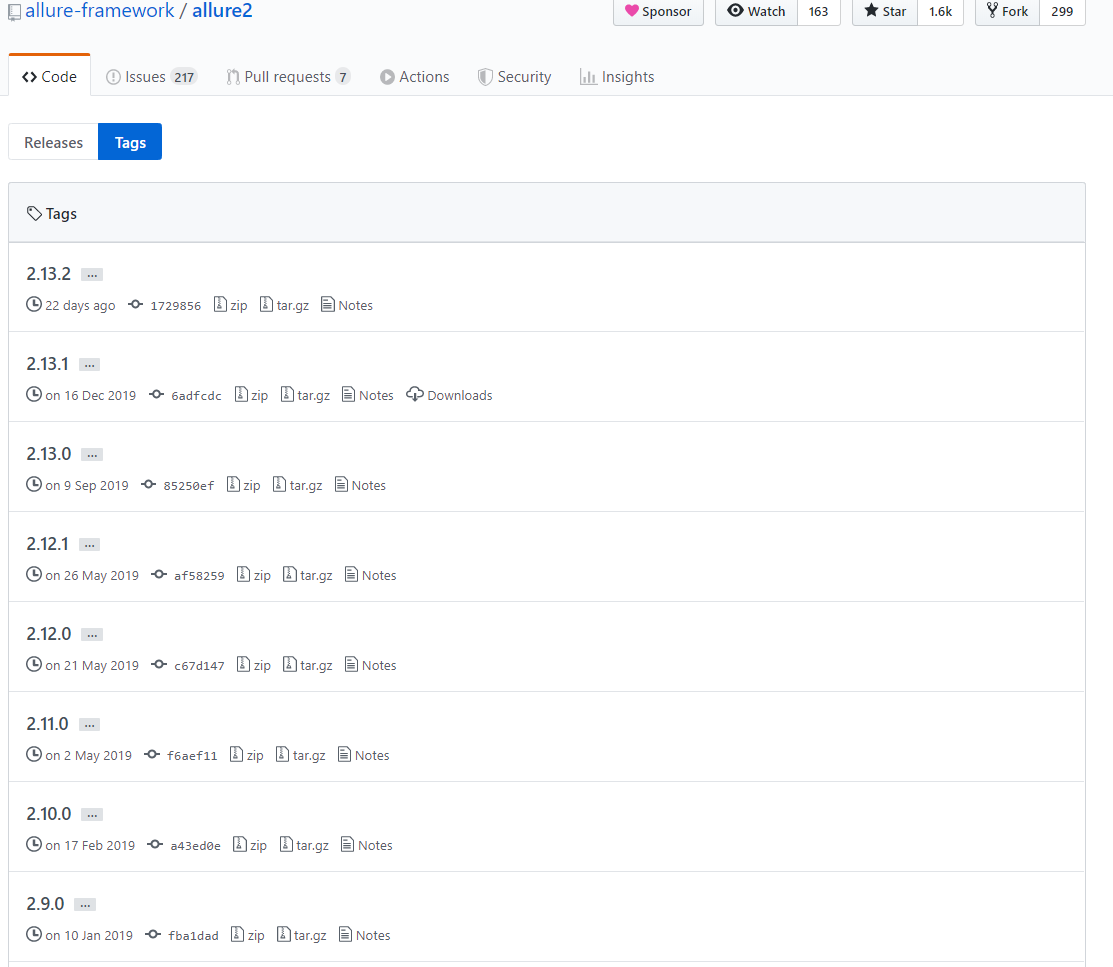
Task: Download the 2.13.2 zip archive
Action: [x=231, y=305]
